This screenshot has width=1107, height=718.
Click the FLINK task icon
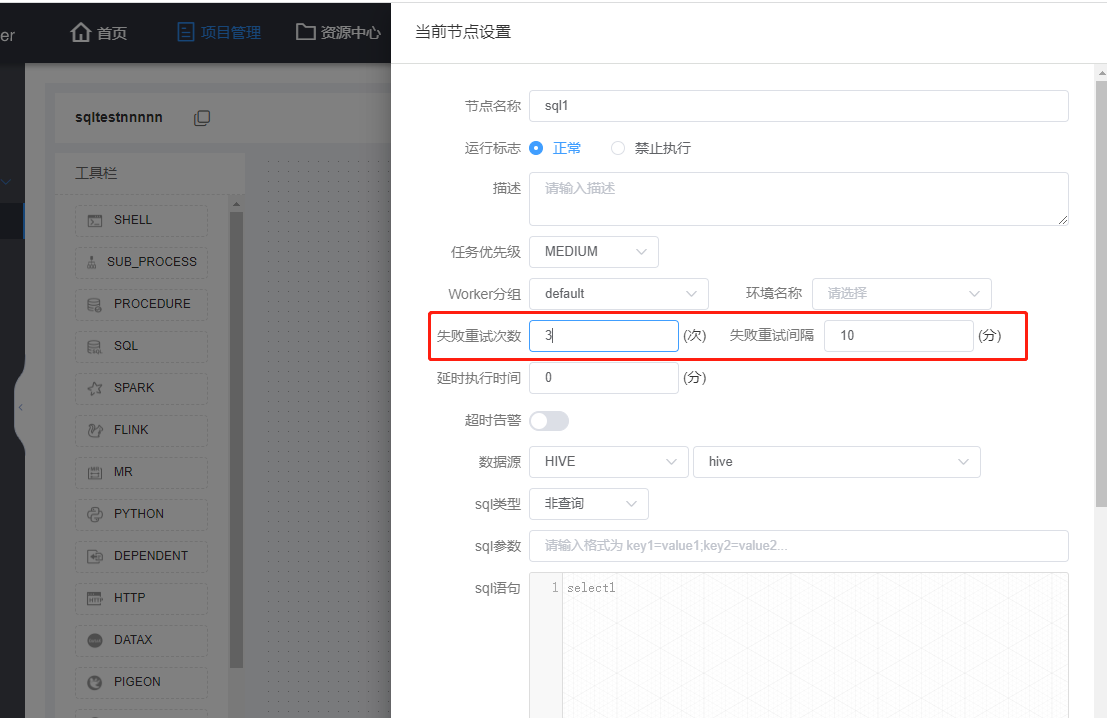(x=95, y=431)
